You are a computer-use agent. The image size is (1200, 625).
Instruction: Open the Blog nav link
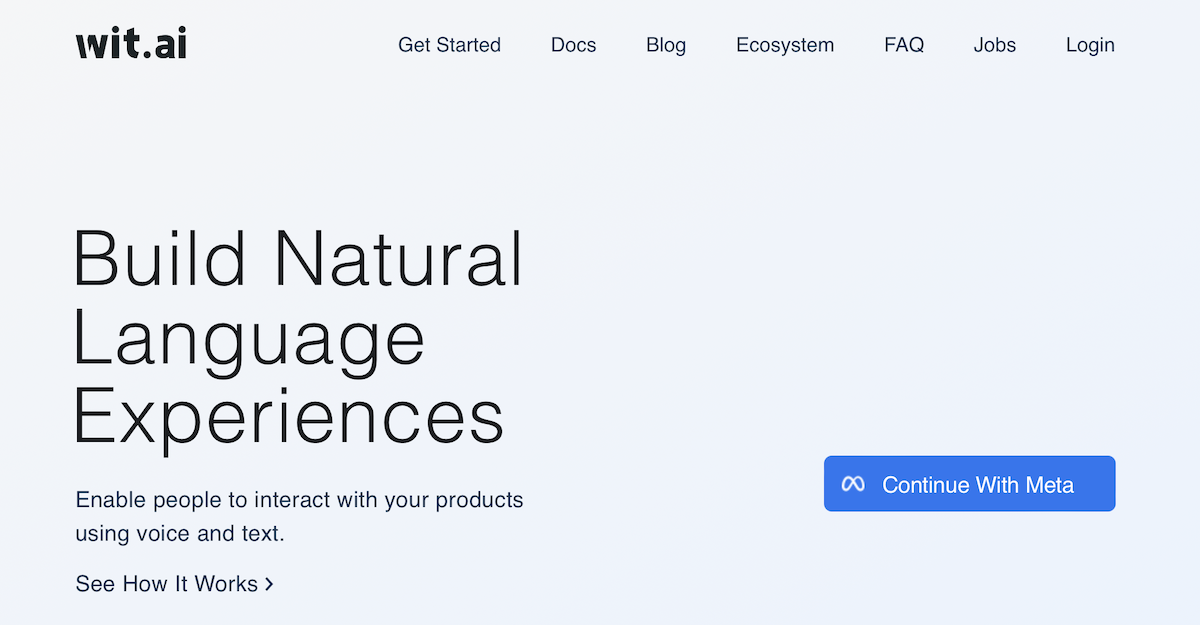coord(666,45)
